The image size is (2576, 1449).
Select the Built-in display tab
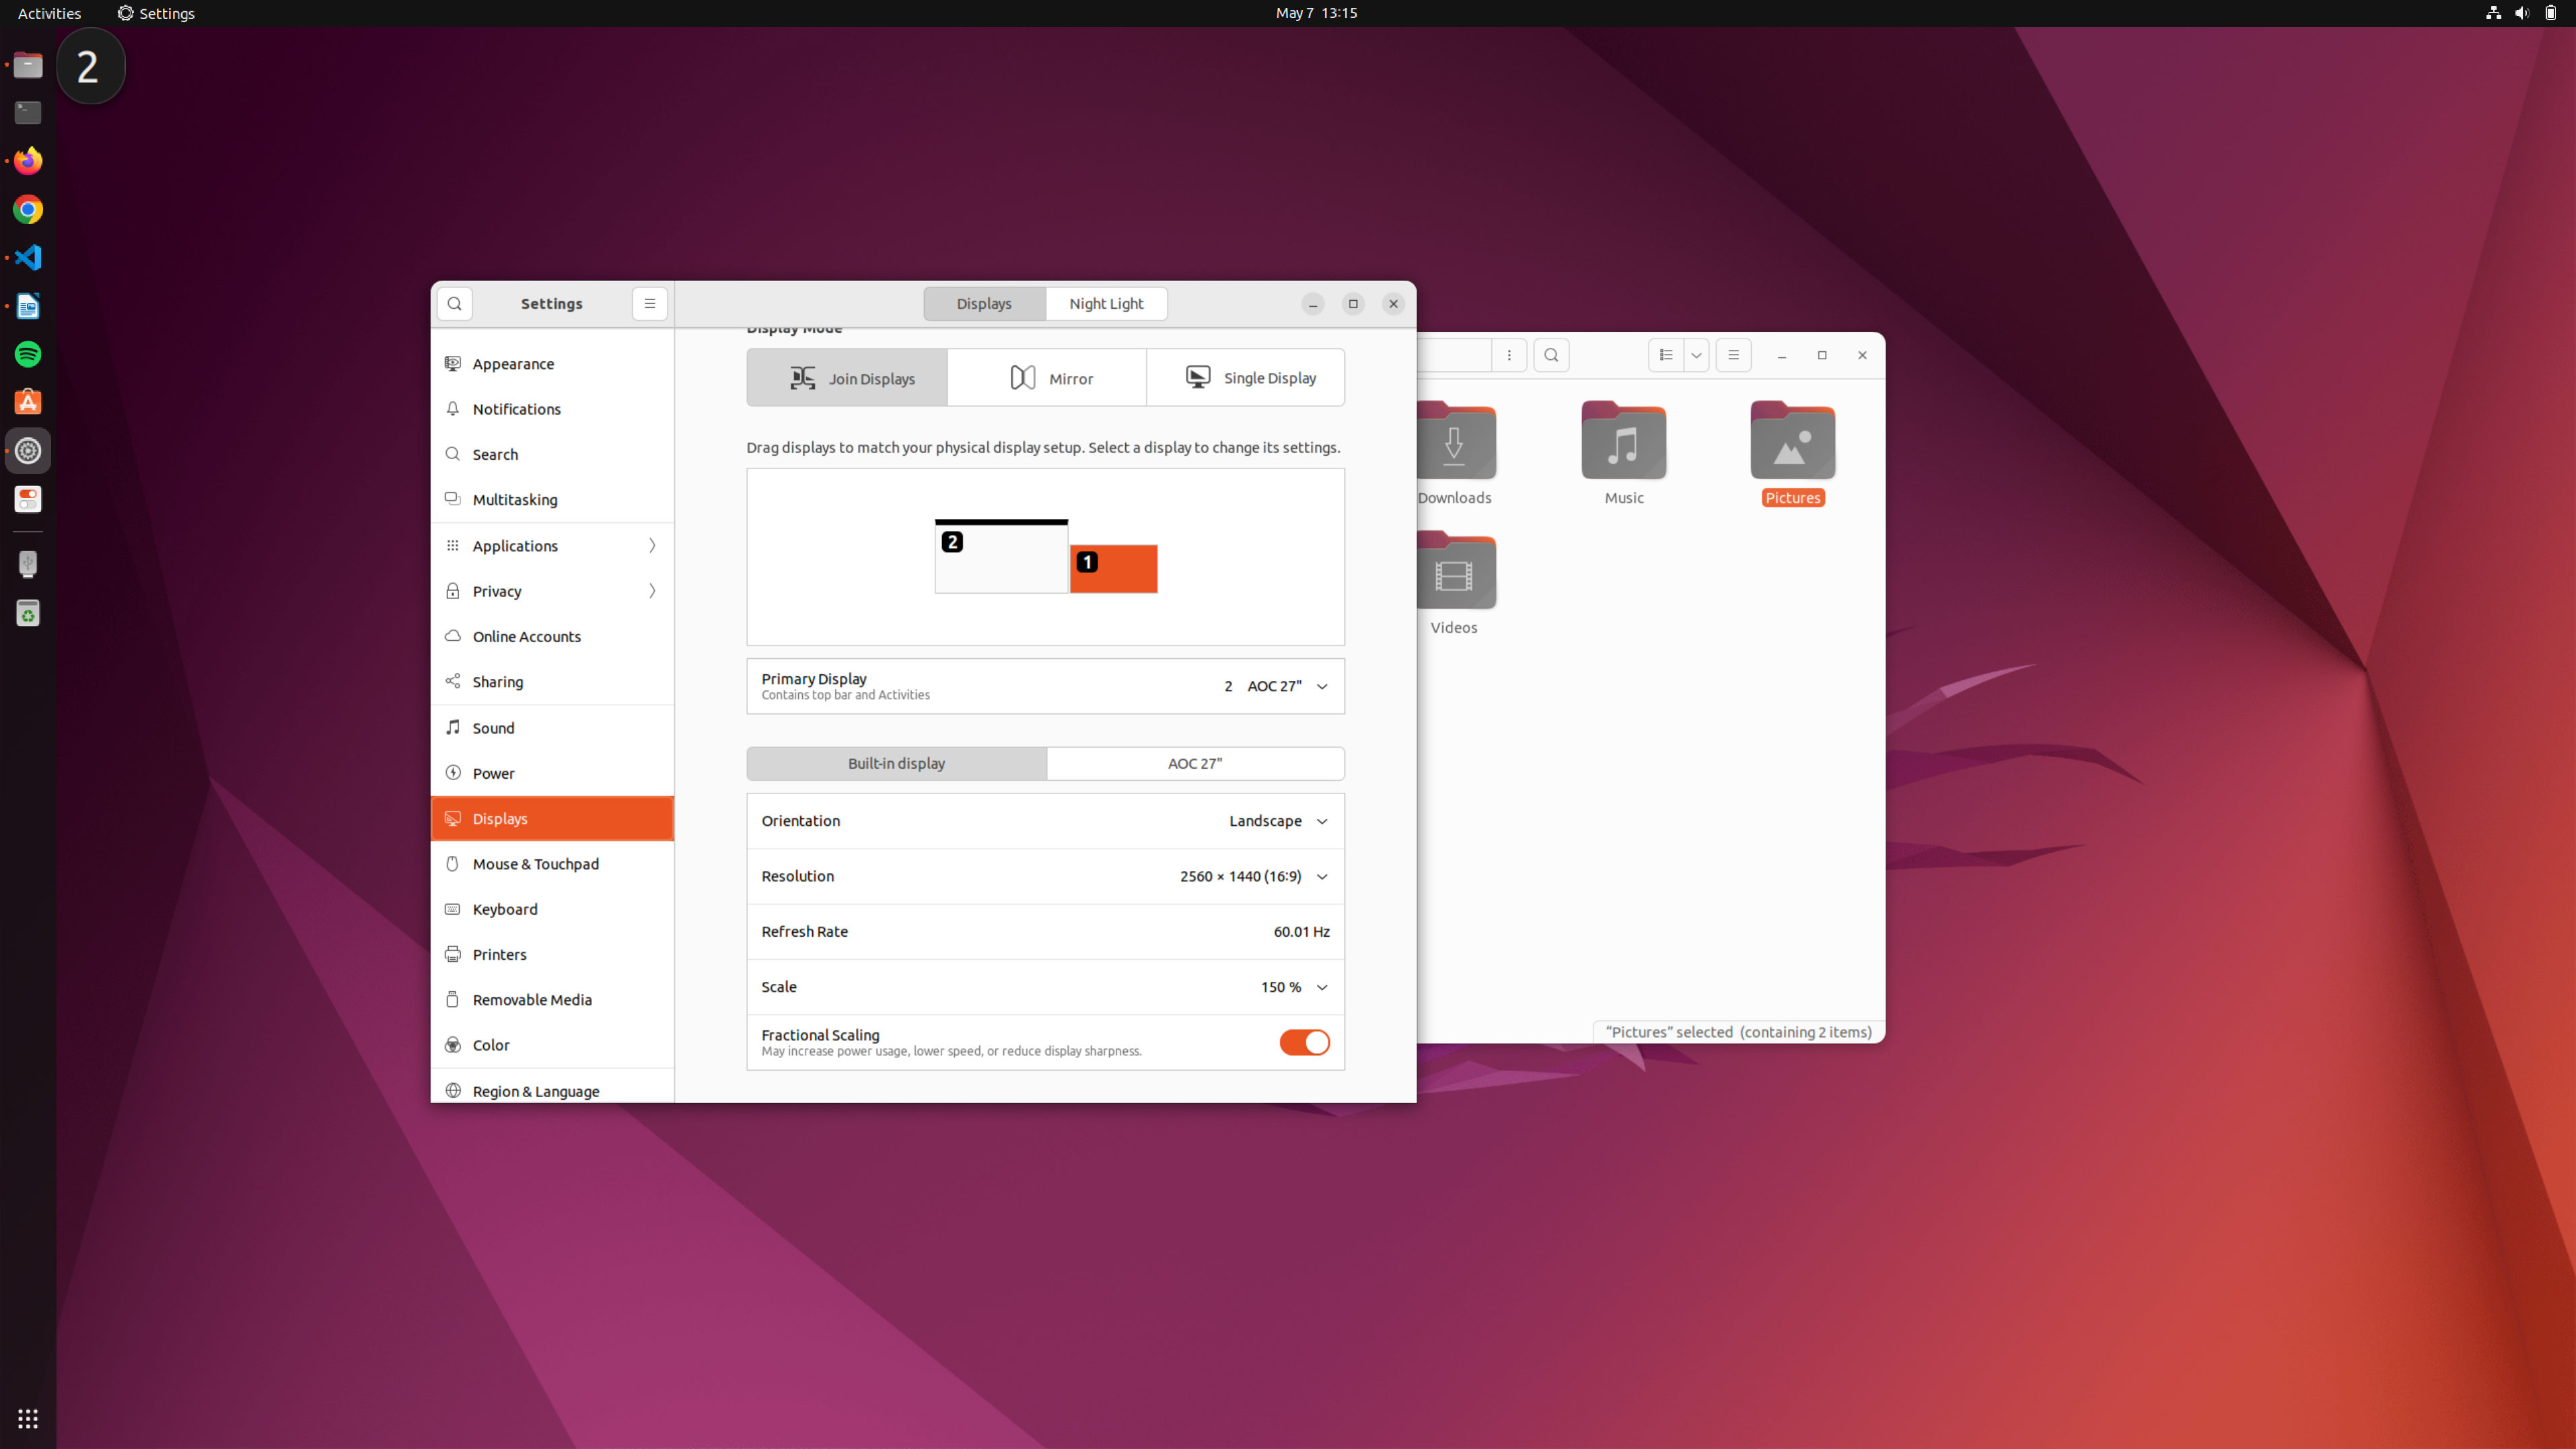point(896,763)
